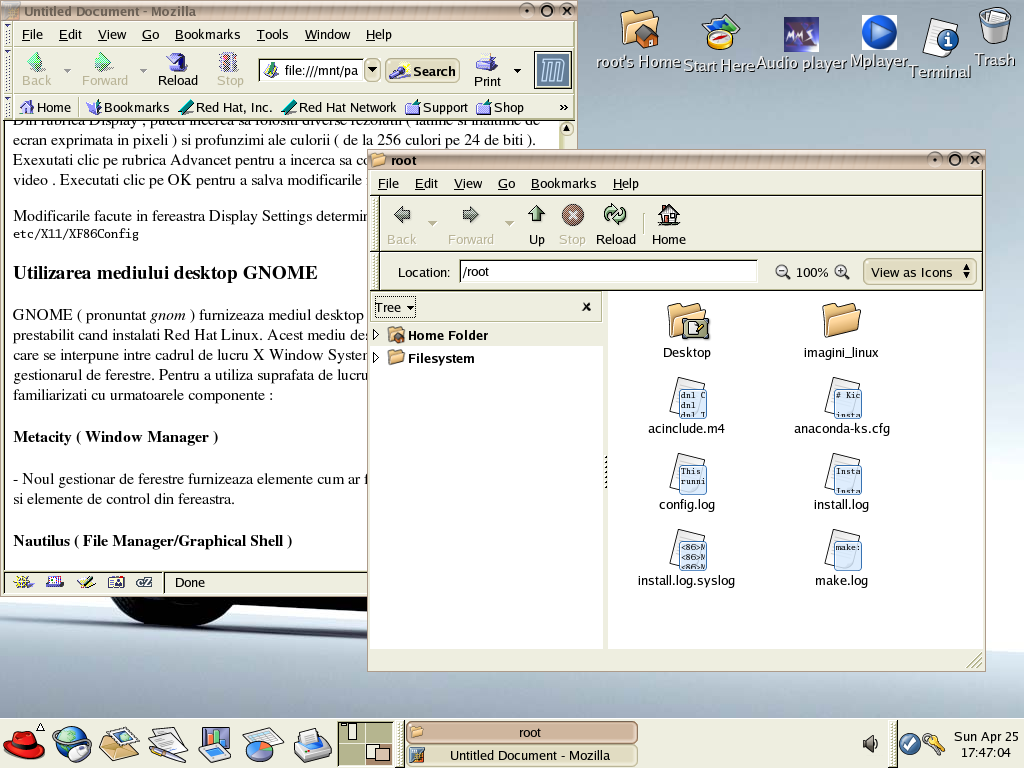Open the Home bookmark in Mozilla toolbar
The width and height of the screenshot is (1024, 768).
[45, 107]
